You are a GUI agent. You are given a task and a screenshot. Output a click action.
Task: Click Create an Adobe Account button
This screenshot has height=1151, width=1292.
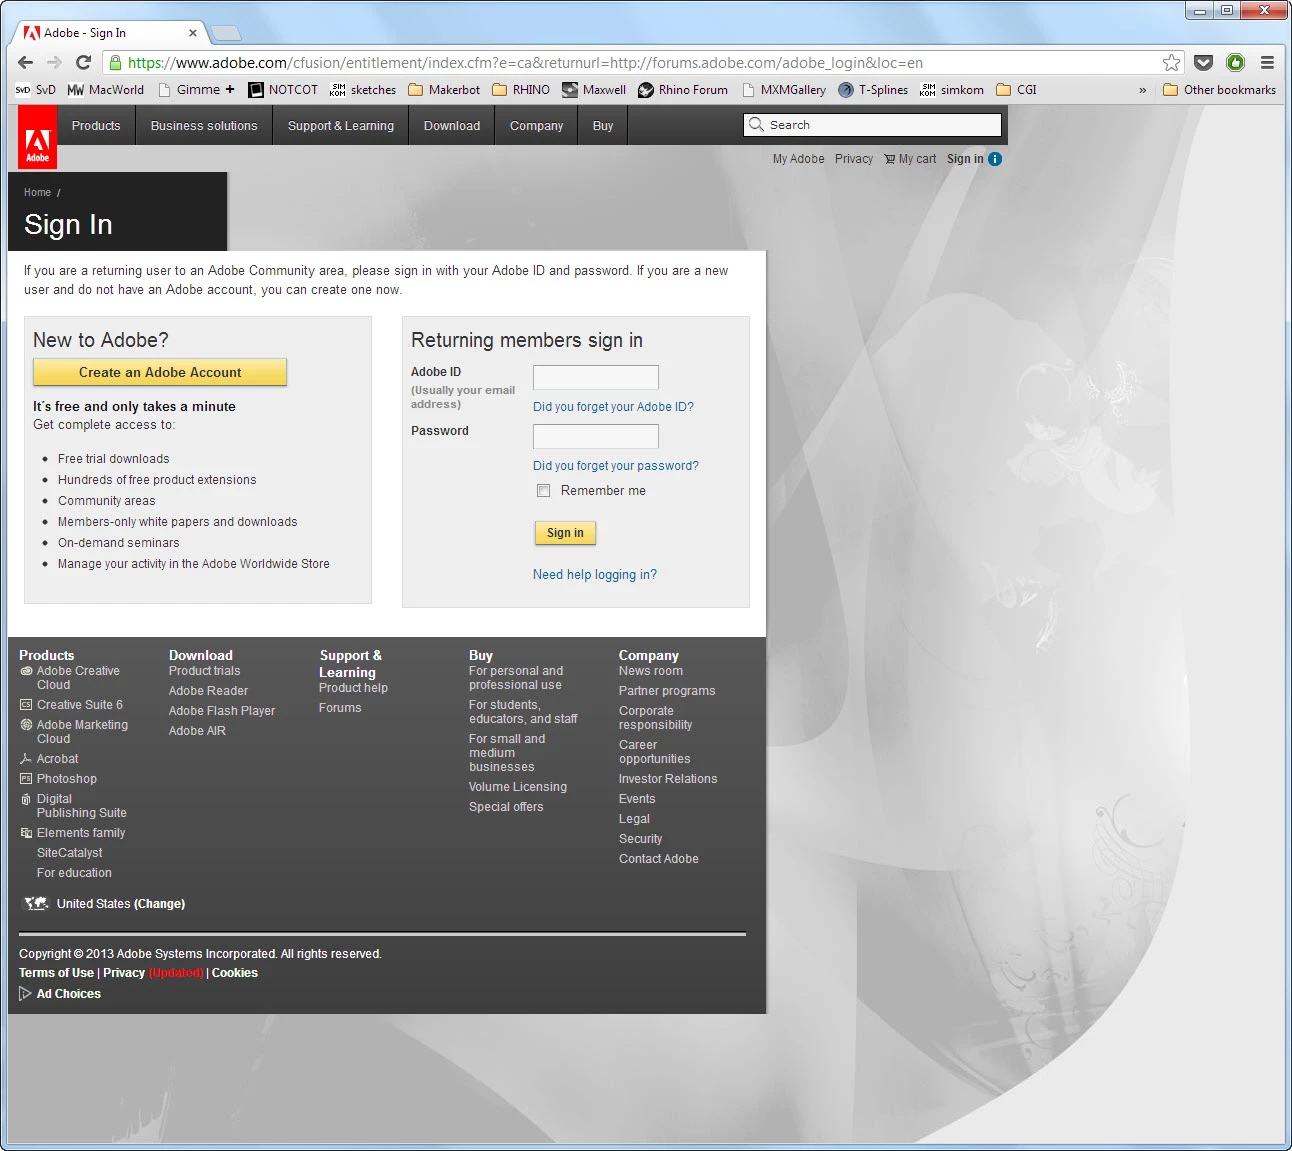pyautogui.click(x=160, y=372)
